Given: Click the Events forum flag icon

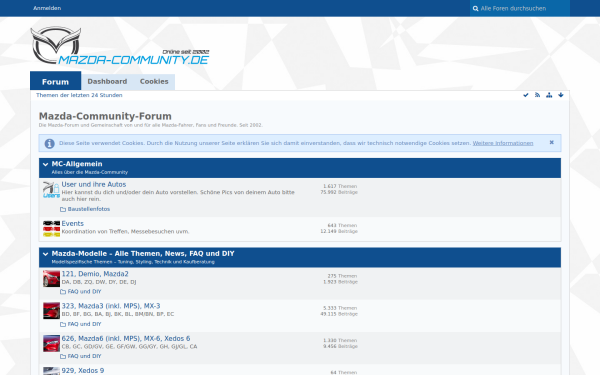Looking at the screenshot, I should coord(51,228).
